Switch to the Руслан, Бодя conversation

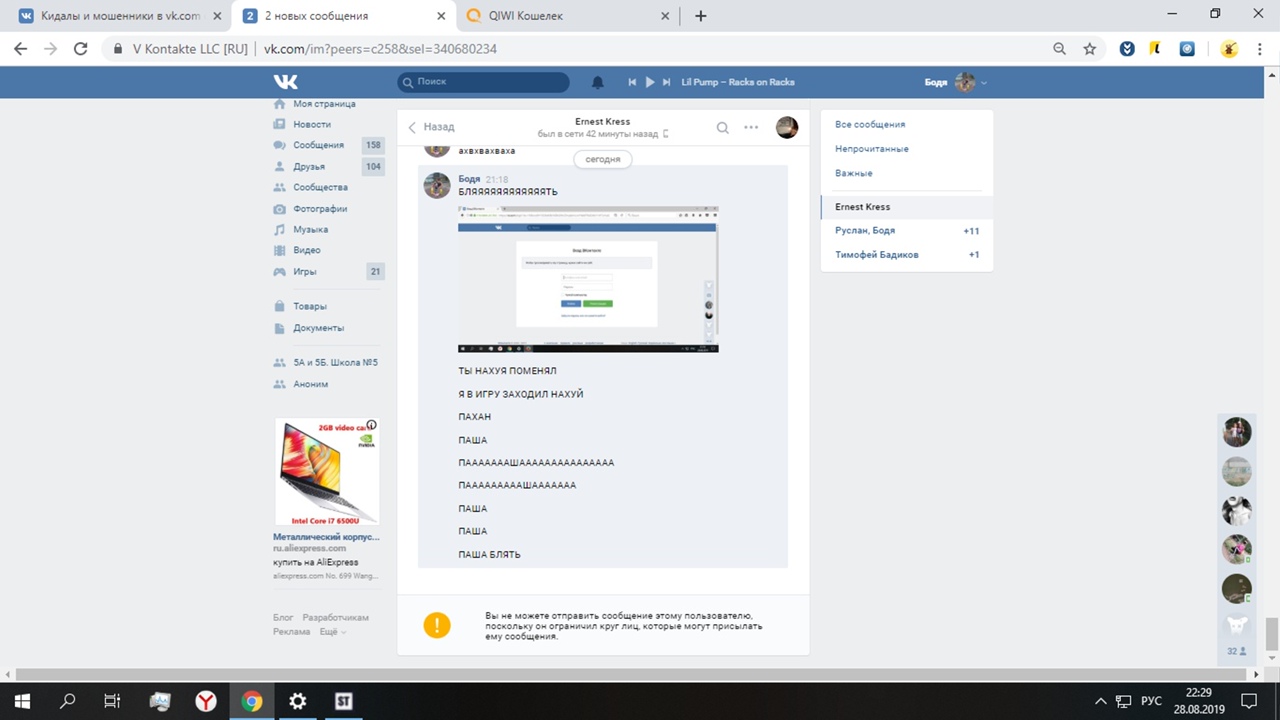coord(865,231)
